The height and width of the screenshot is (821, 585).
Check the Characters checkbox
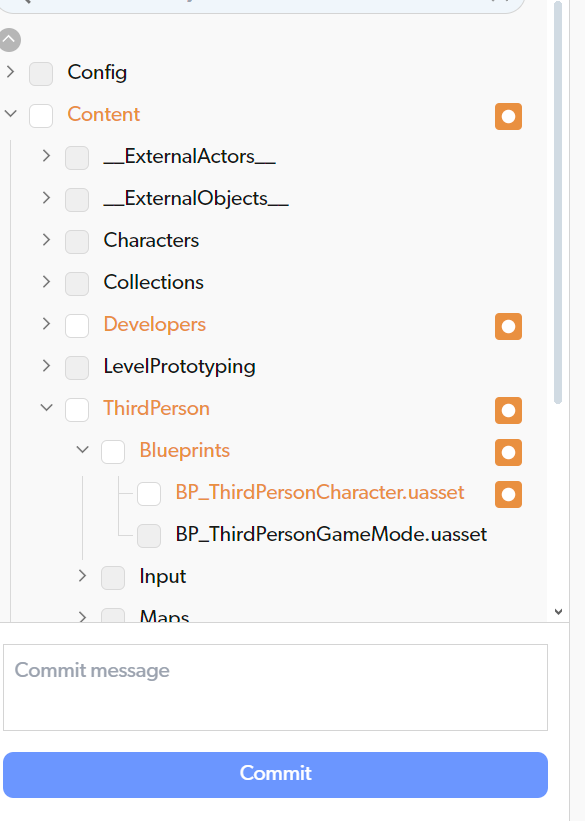click(76, 242)
